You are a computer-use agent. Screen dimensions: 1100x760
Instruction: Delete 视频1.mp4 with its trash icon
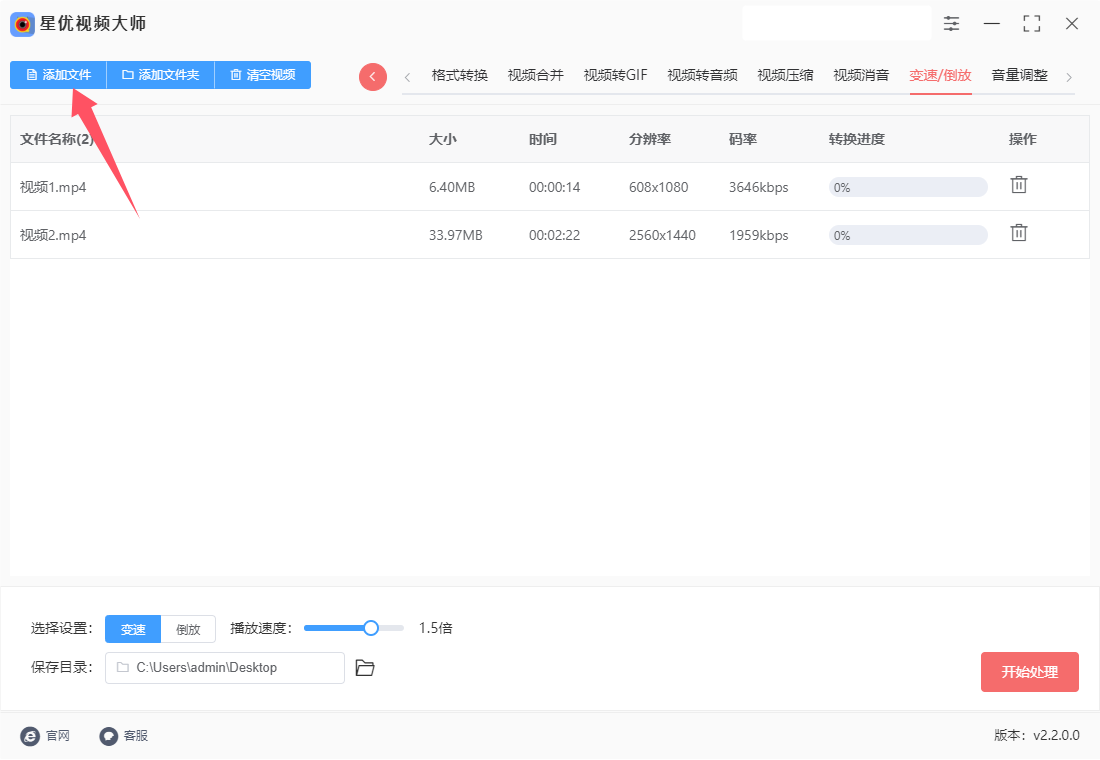[x=1019, y=185]
